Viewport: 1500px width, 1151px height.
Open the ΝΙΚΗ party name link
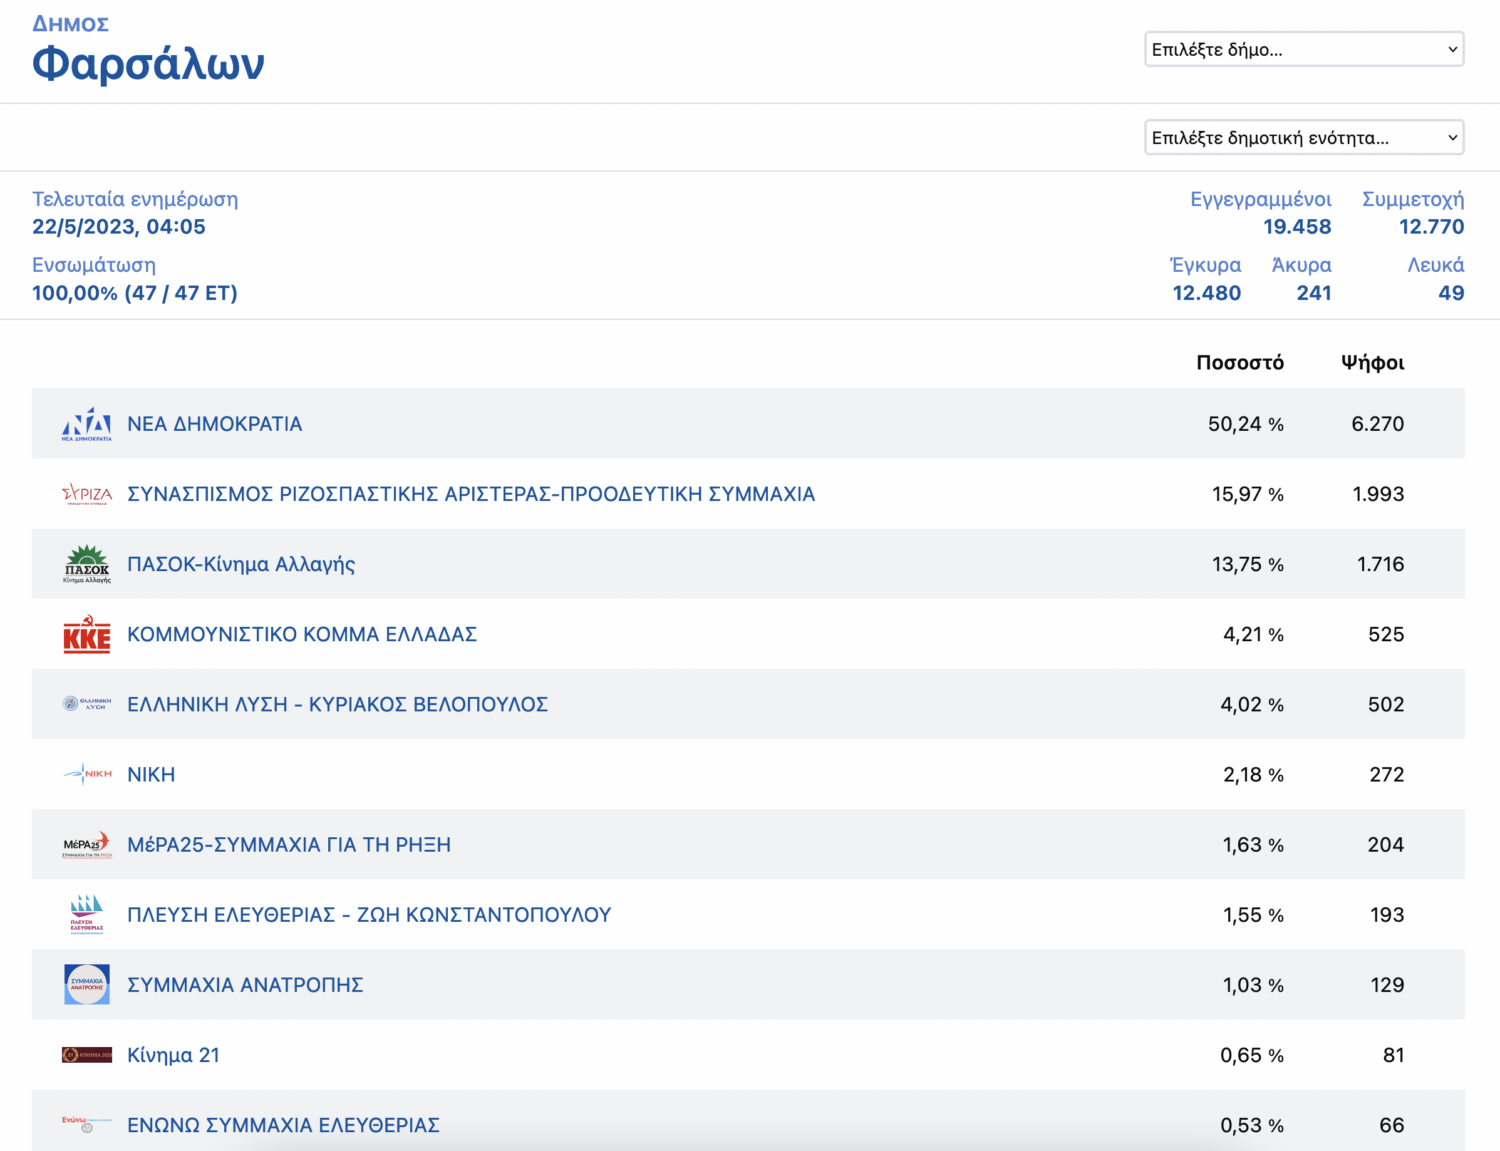(151, 774)
